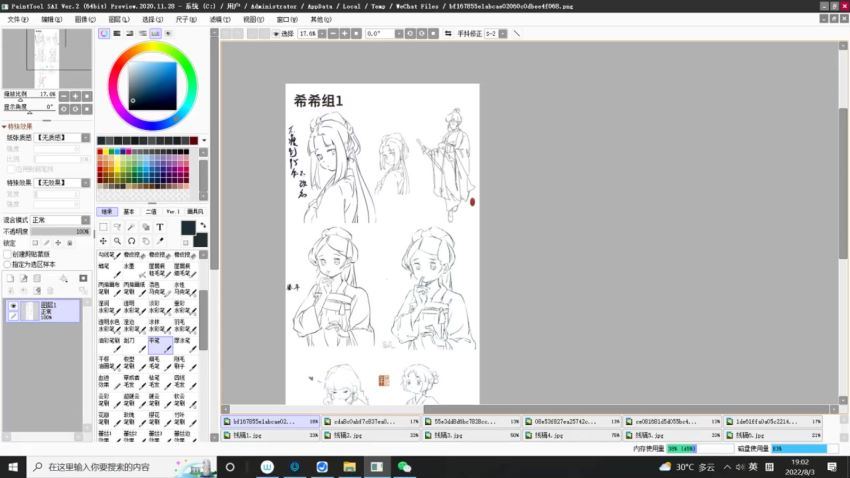Select the 厚水笔 brush preset
The width and height of the screenshot is (850, 478).
185,345
